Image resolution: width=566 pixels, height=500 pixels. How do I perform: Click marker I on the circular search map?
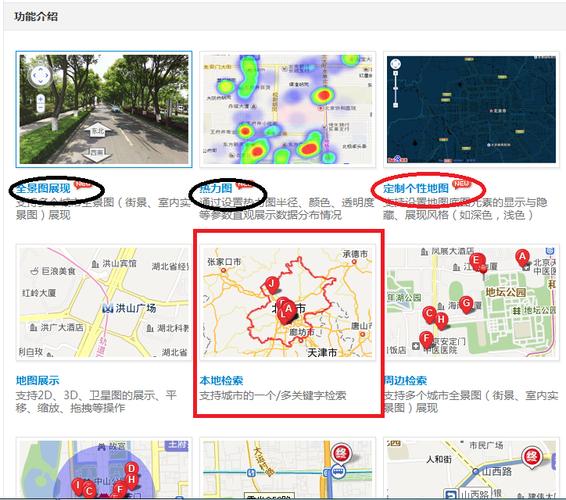coord(78,486)
